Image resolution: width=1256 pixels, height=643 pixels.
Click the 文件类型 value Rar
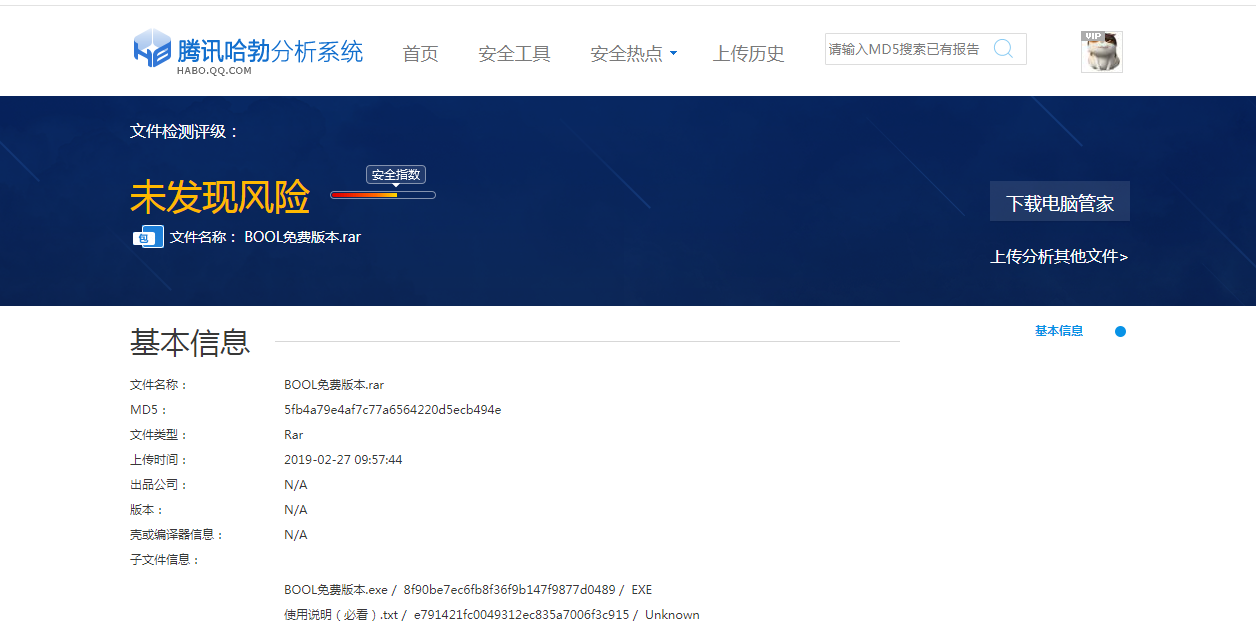pos(294,435)
